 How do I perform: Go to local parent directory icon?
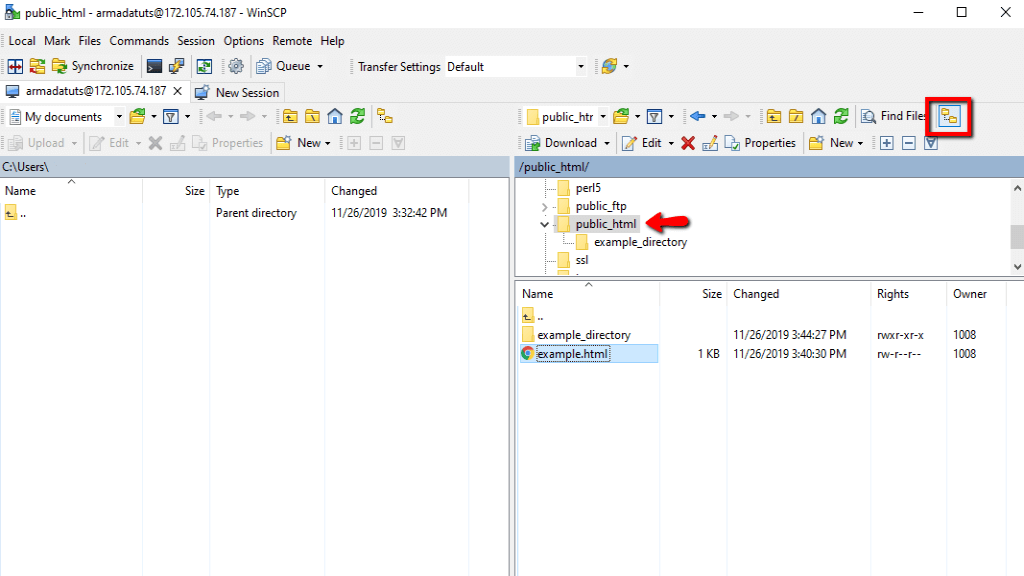[290, 117]
